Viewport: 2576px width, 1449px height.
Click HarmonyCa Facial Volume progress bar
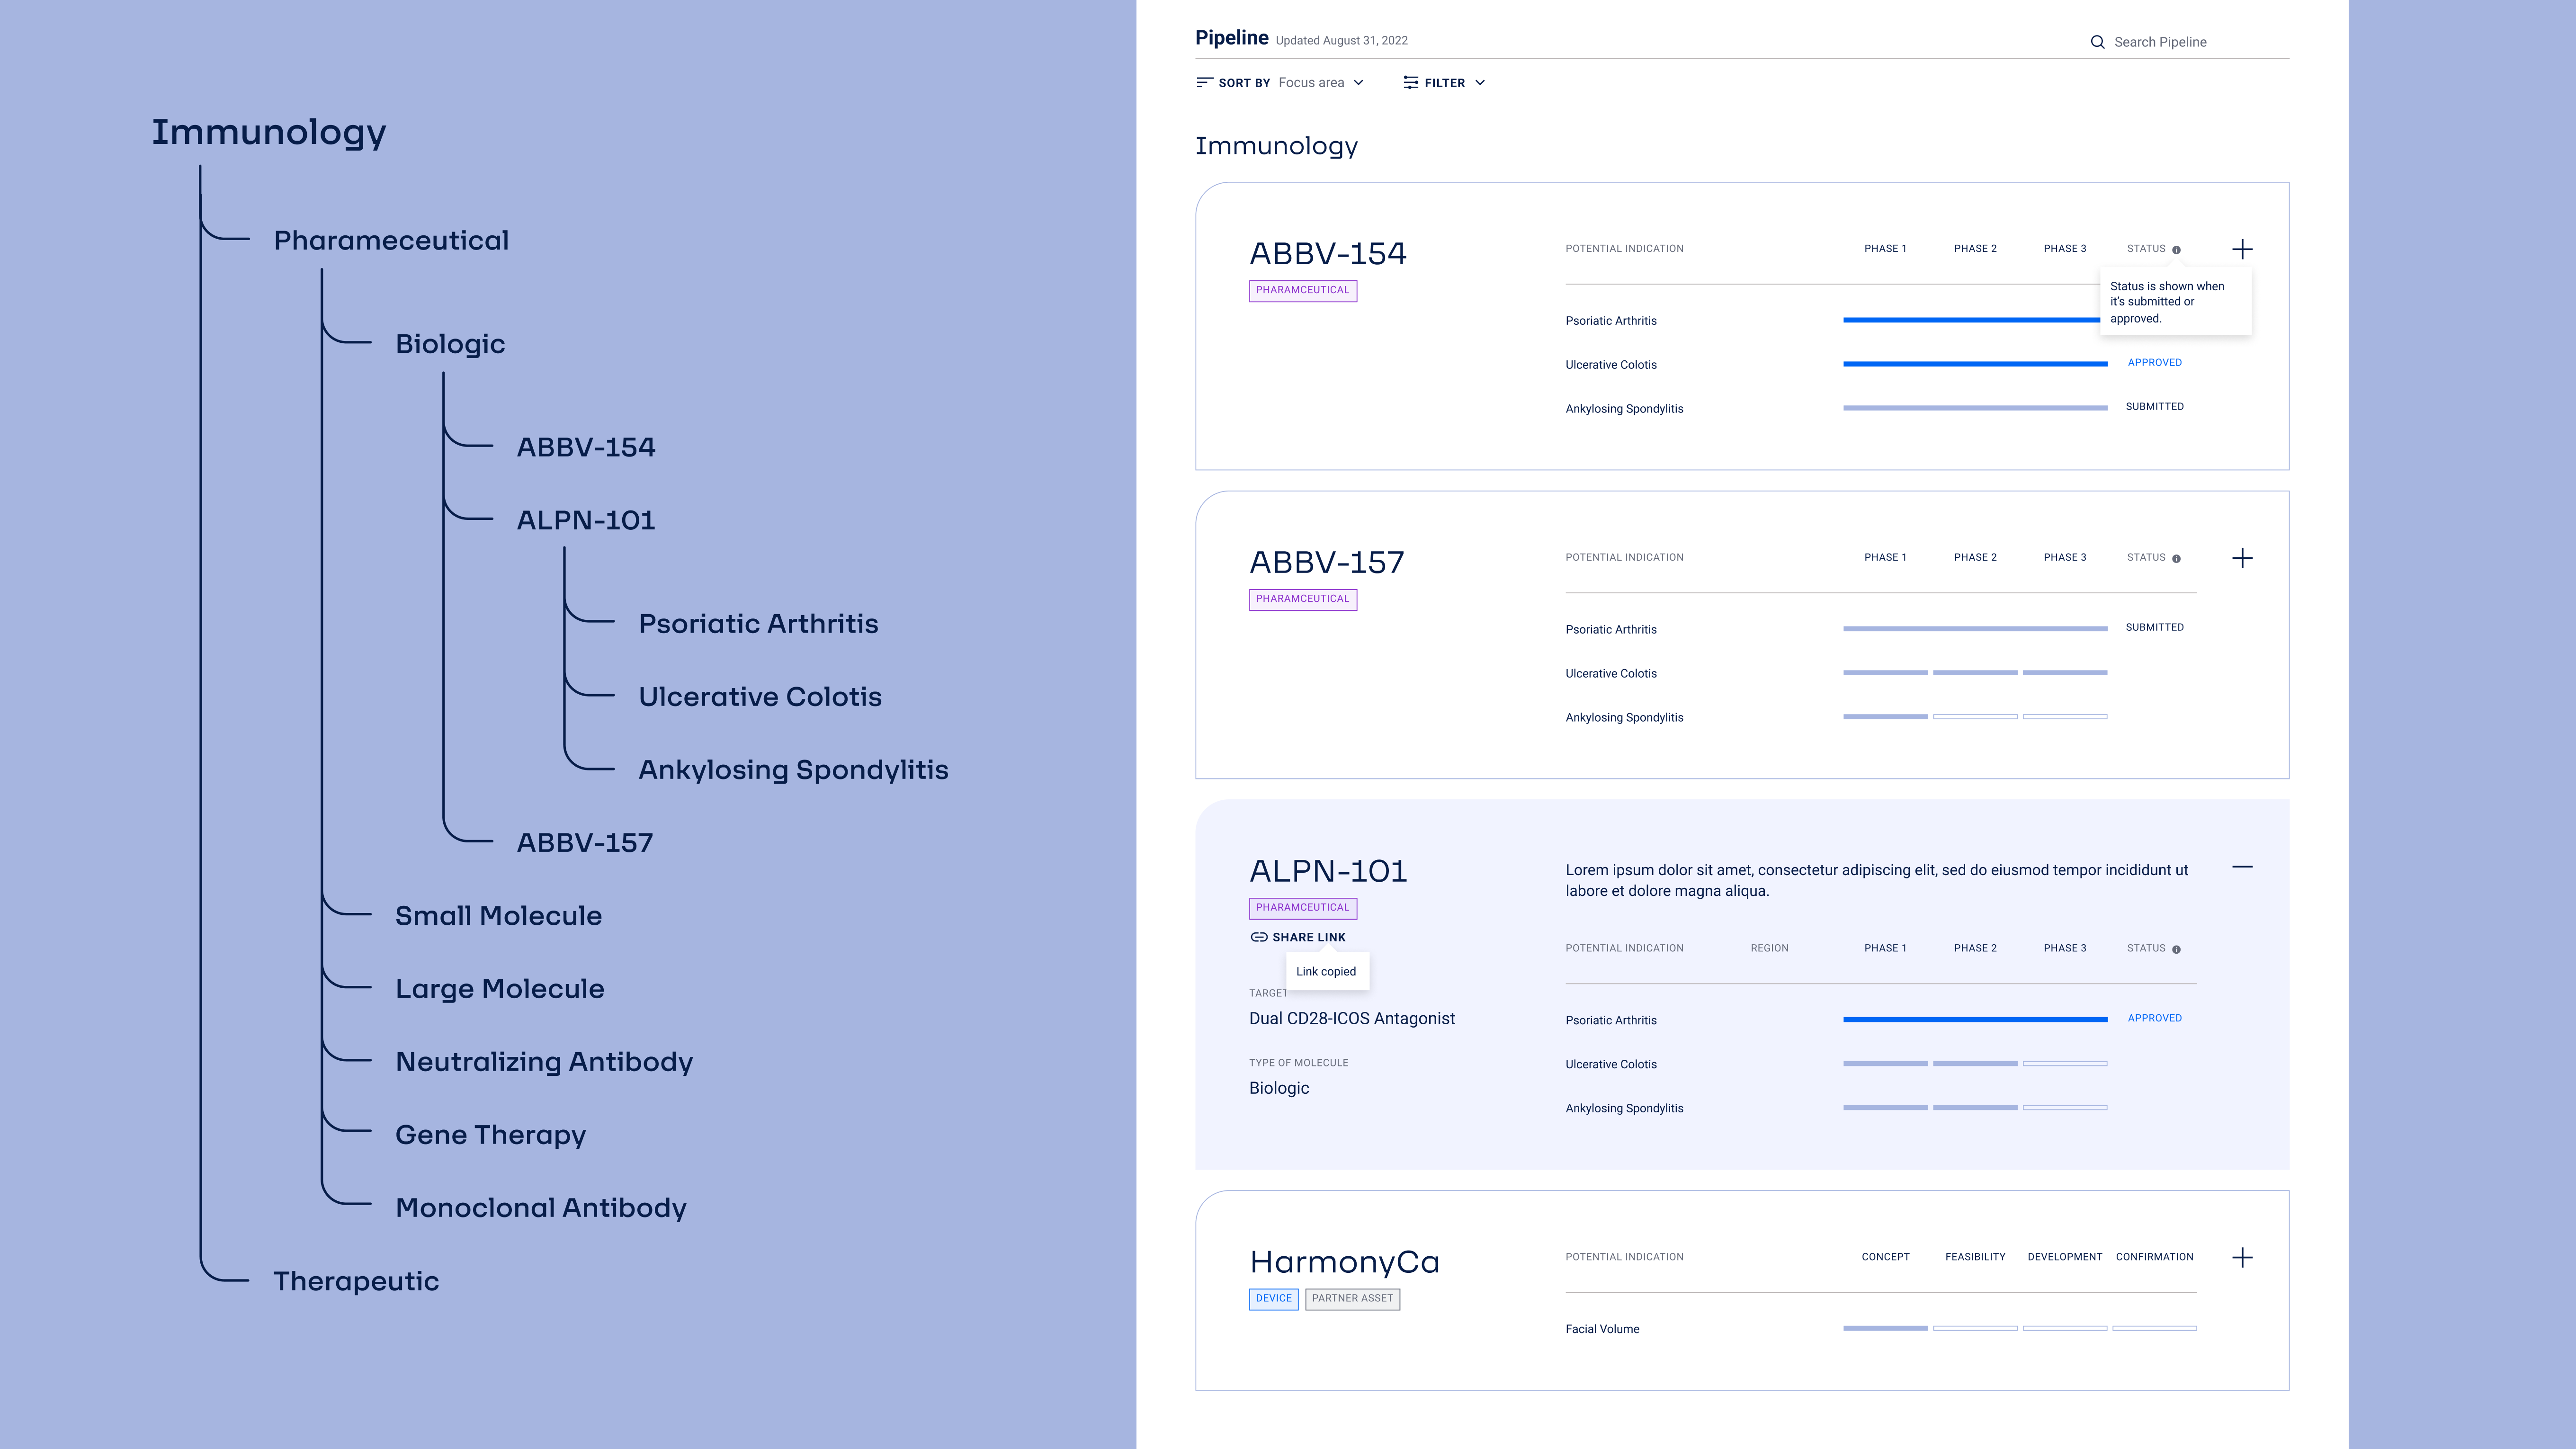pyautogui.click(x=2020, y=1328)
